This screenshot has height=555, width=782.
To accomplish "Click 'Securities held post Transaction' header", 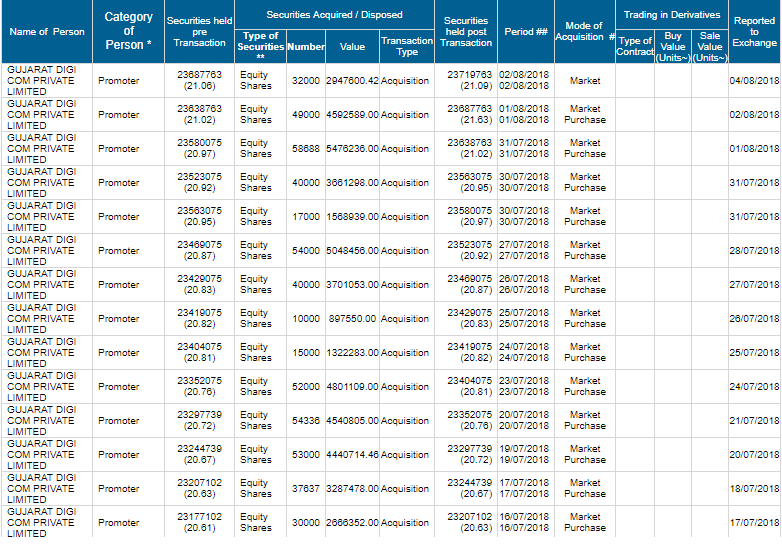I will click(465, 31).
